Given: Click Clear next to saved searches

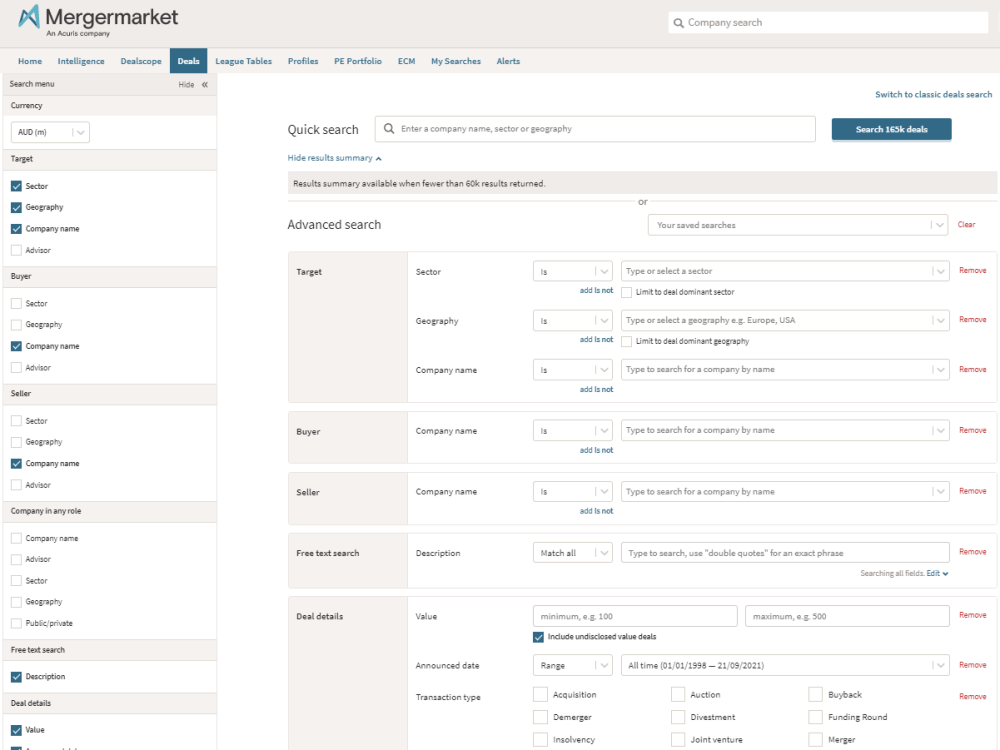Looking at the screenshot, I should (966, 224).
